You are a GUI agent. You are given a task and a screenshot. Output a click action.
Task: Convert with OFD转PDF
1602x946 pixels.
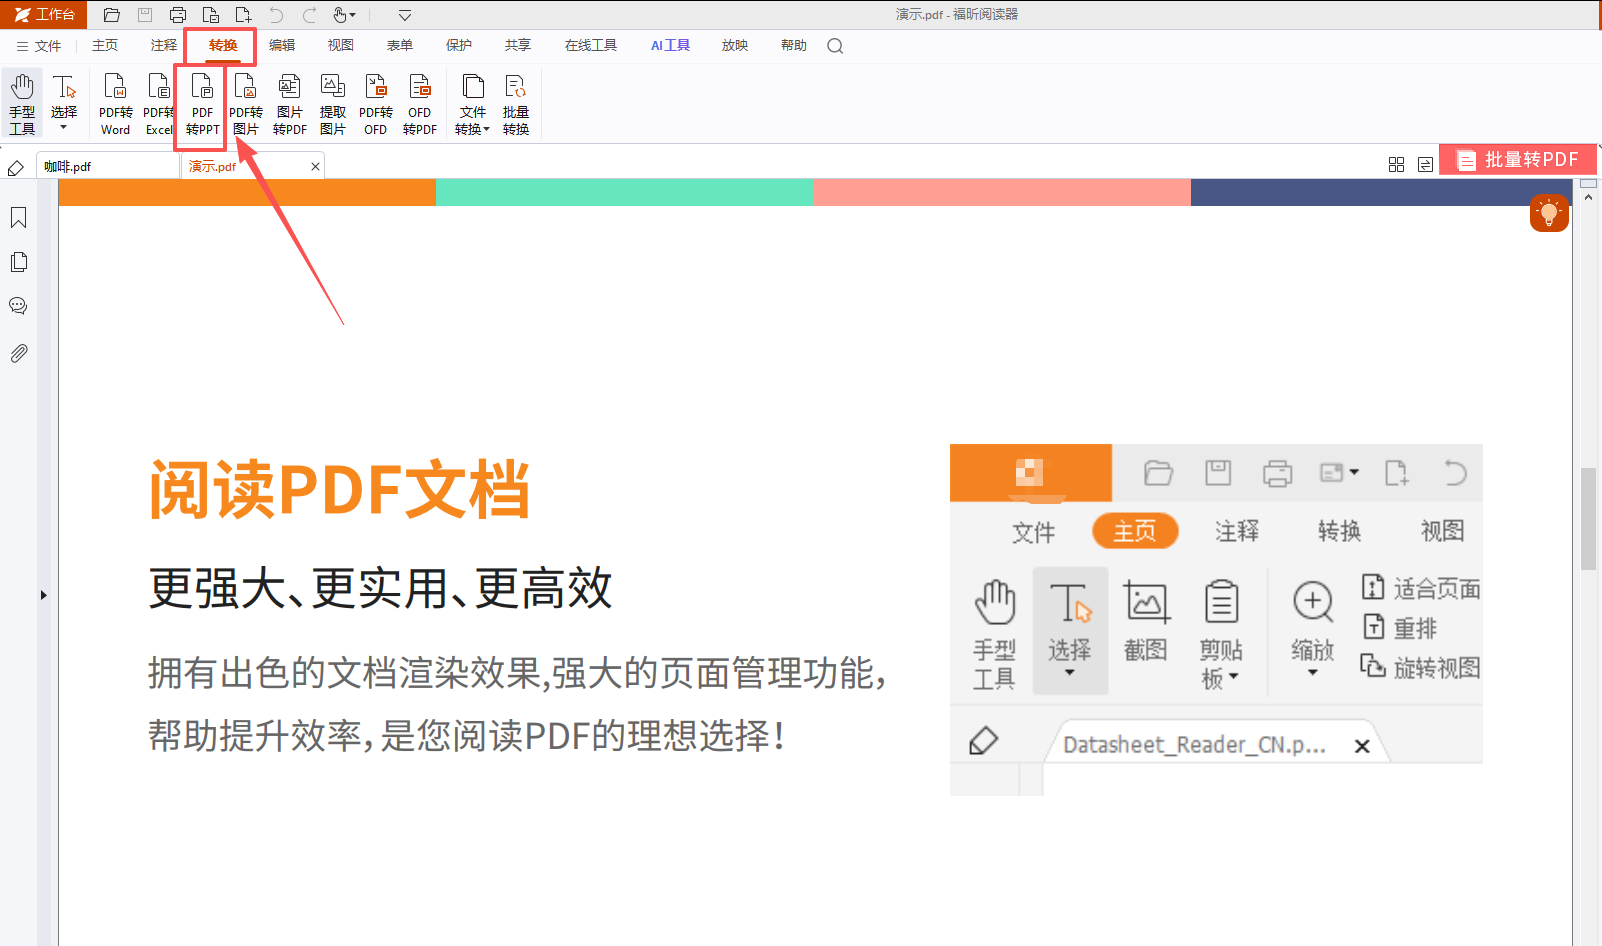click(x=420, y=104)
